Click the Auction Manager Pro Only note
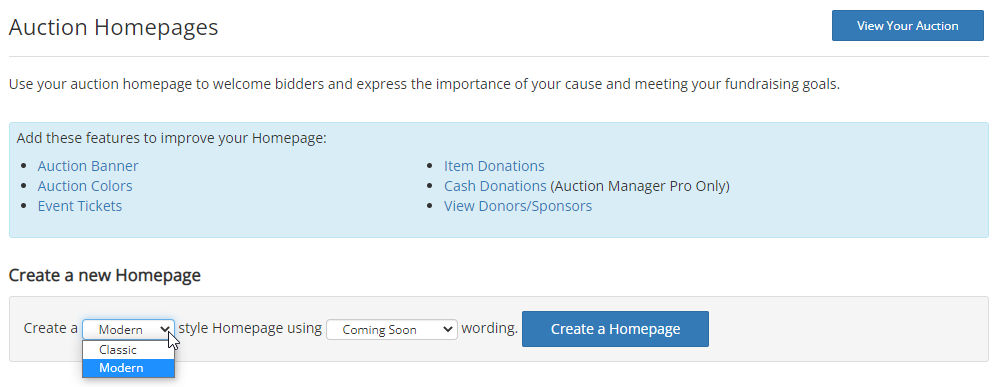 point(640,186)
